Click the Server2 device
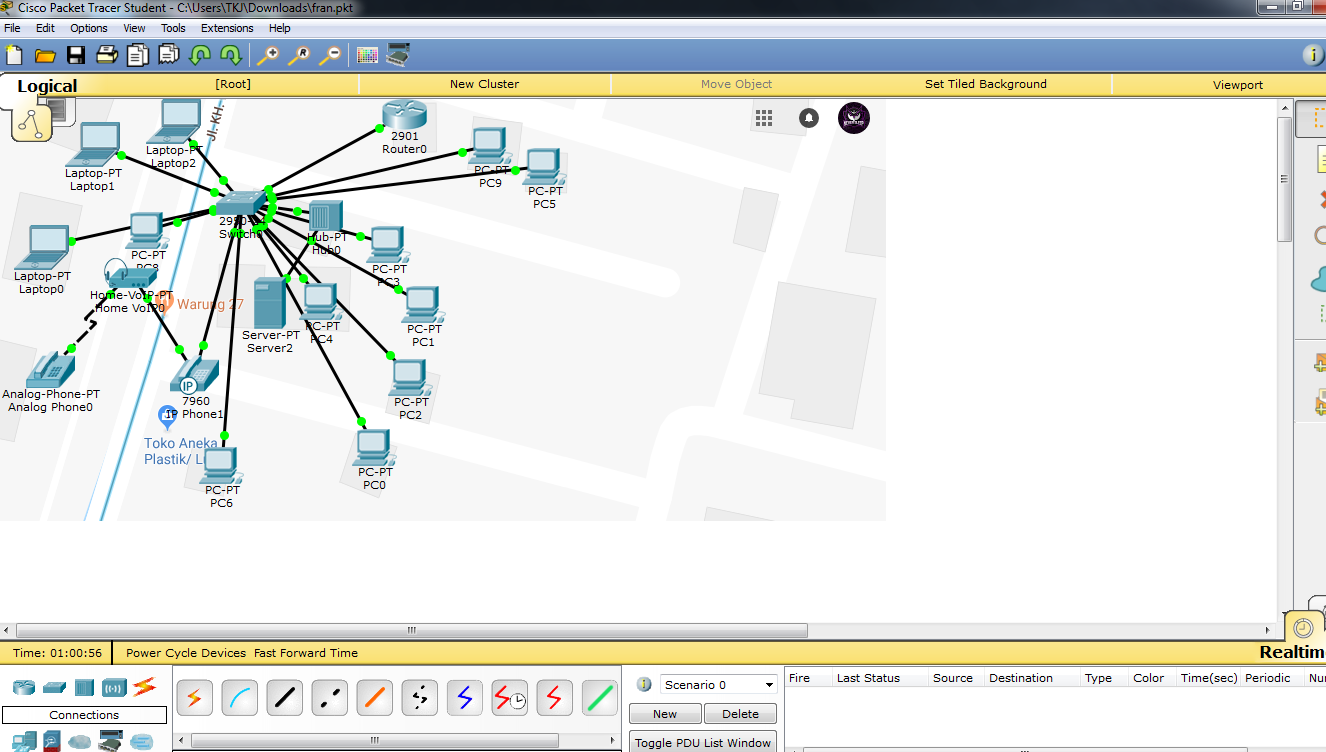The width and height of the screenshot is (1326, 752). (269, 303)
